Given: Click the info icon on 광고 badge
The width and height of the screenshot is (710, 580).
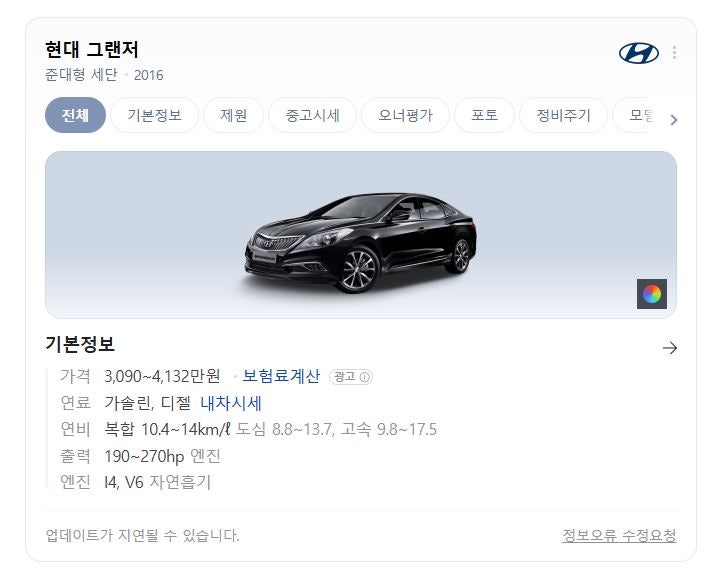Looking at the screenshot, I should 365,377.
